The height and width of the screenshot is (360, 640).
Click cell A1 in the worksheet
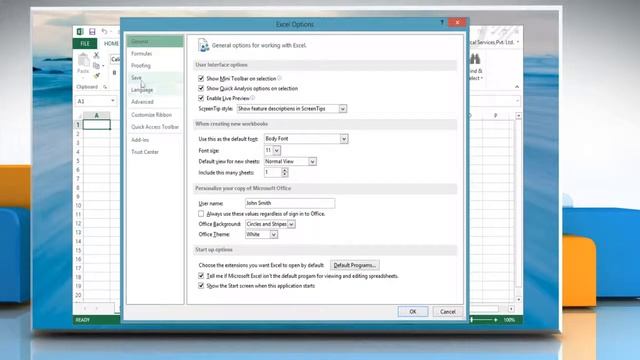pyautogui.click(x=97, y=124)
